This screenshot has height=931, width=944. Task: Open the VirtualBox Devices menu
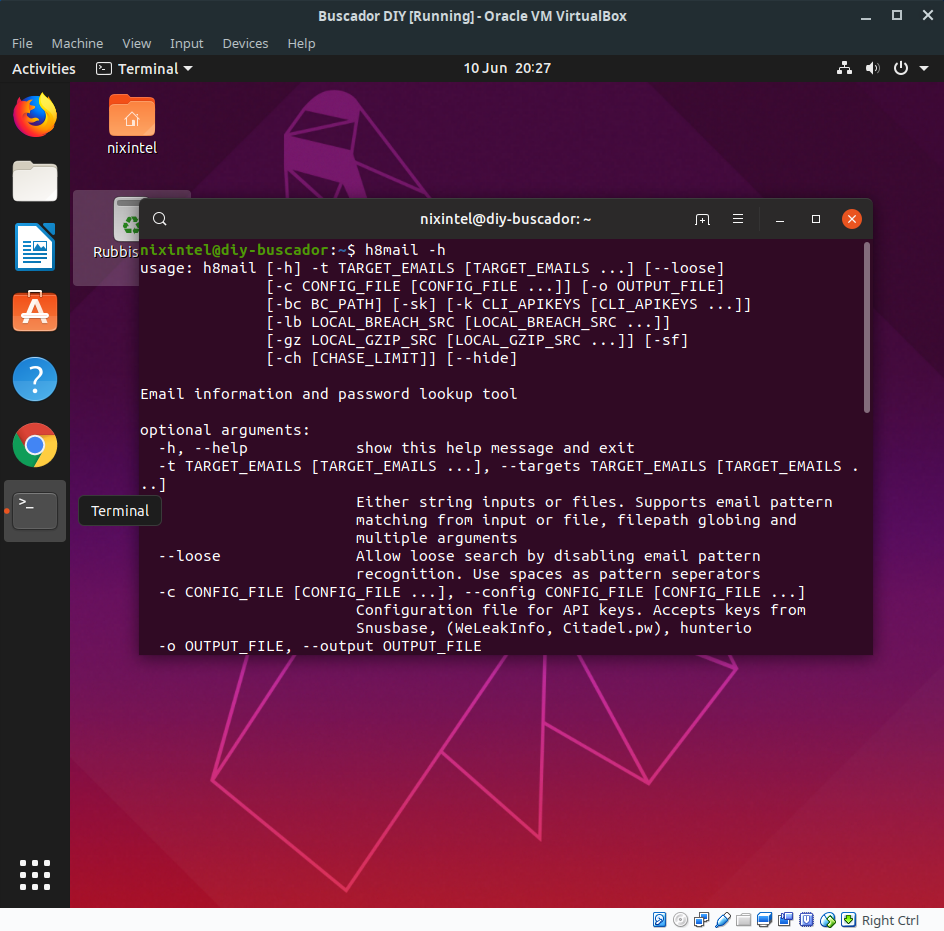point(245,43)
